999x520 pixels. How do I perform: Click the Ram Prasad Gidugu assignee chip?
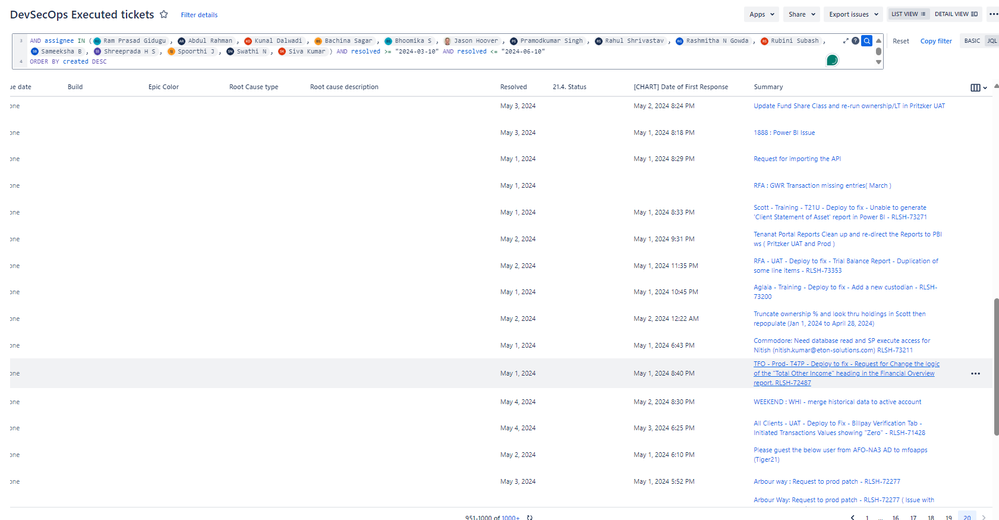(129, 41)
